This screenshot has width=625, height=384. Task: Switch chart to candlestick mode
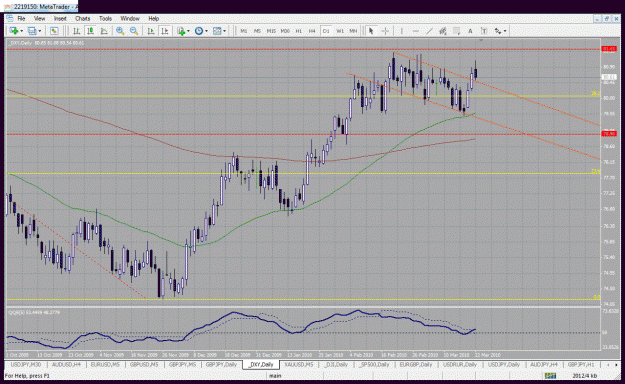[90, 31]
